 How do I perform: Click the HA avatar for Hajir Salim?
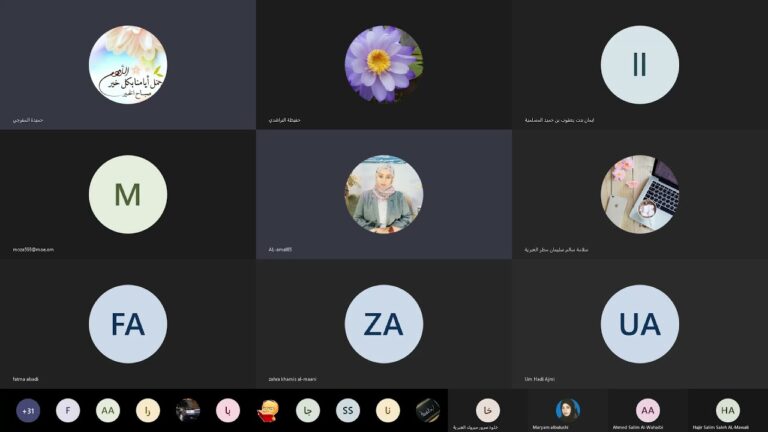click(x=727, y=410)
